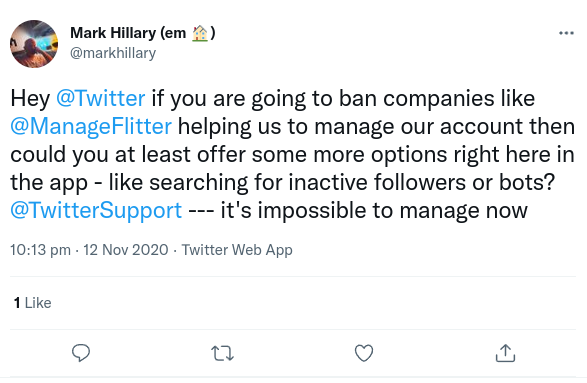The width and height of the screenshot is (587, 383).
Task: Click the house emoji in the name
Action: pyautogui.click(x=200, y=33)
